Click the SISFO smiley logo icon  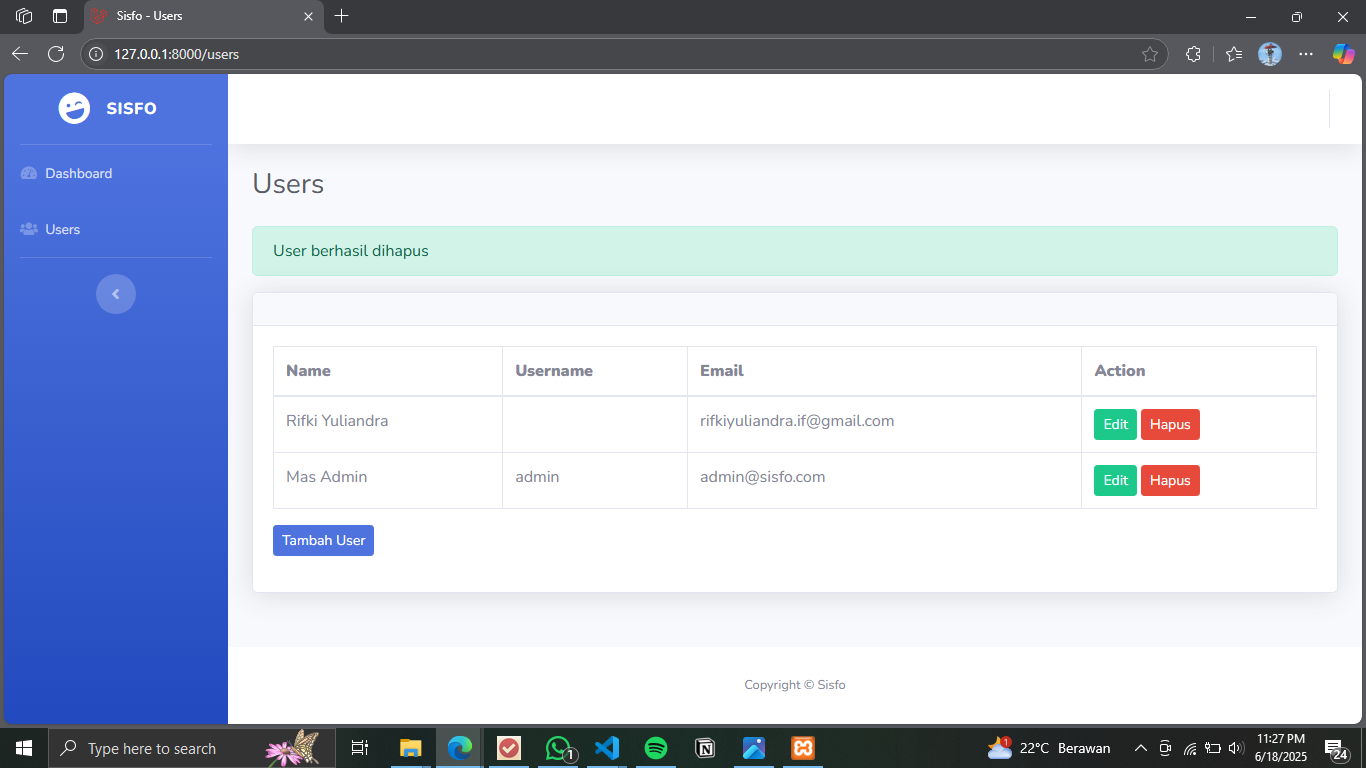(74, 108)
